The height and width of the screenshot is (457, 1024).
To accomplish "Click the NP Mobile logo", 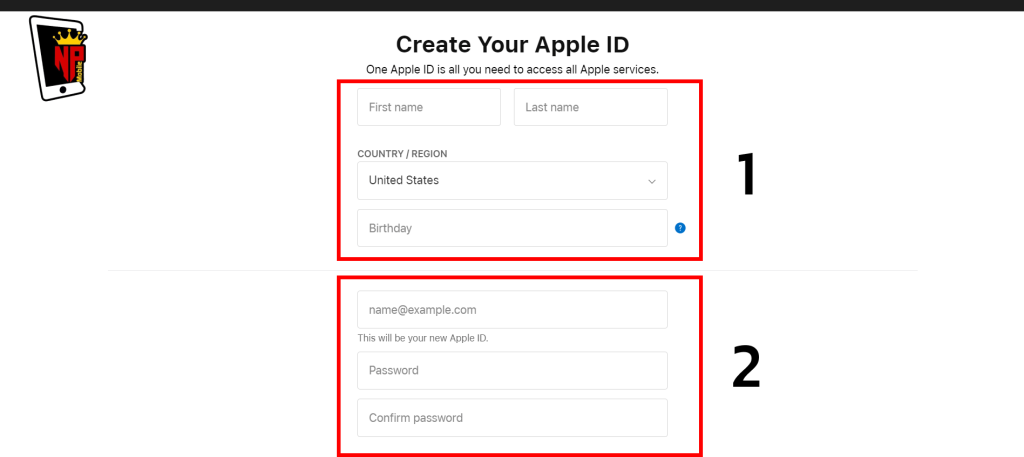I will pyautogui.click(x=58, y=58).
